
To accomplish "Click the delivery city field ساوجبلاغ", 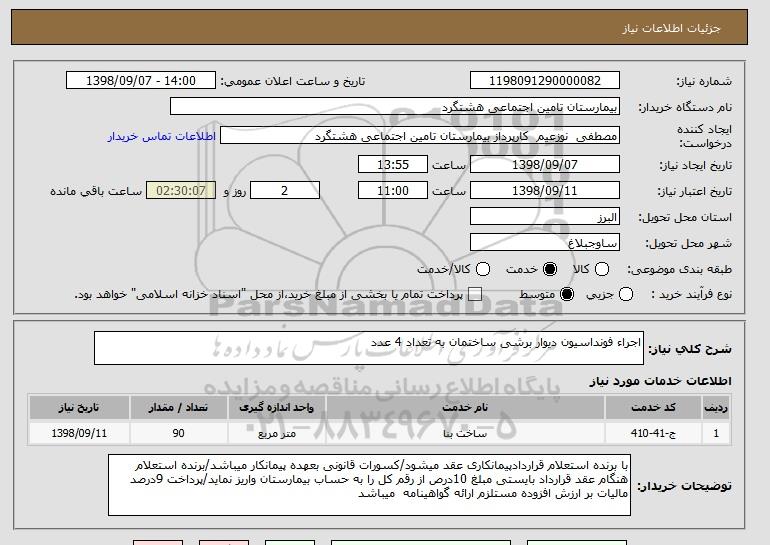I will pos(545,243).
